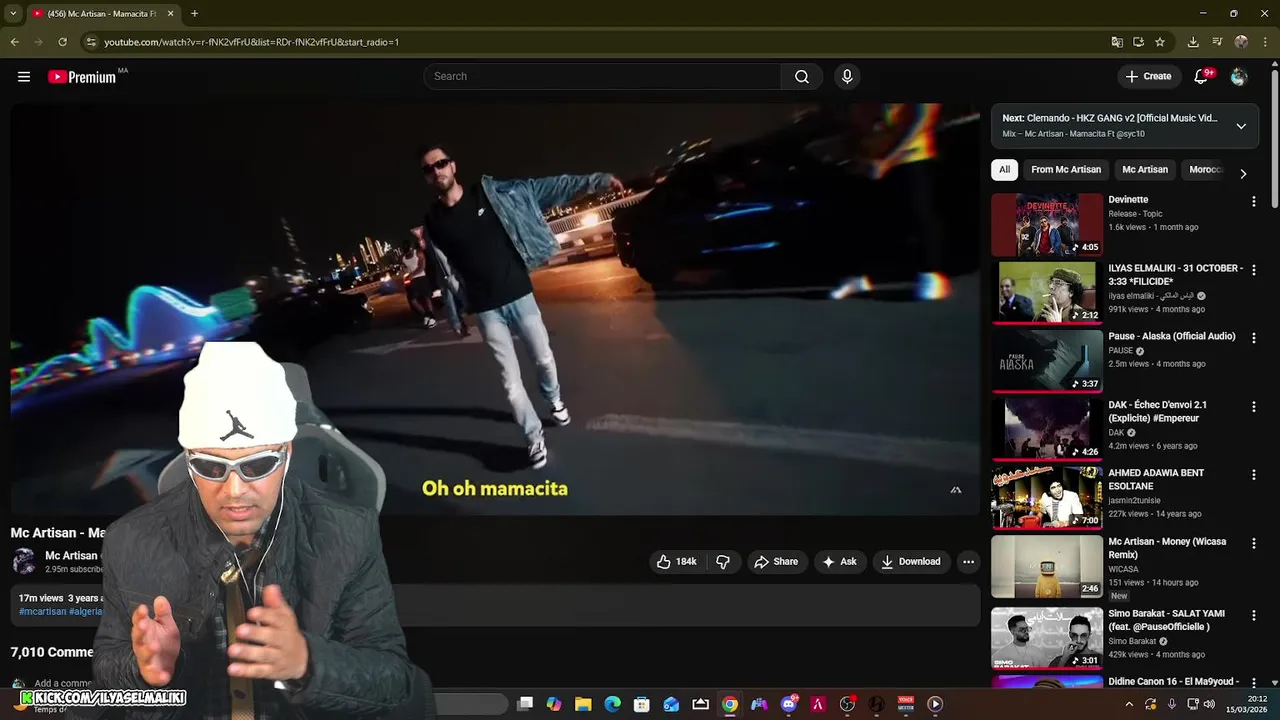Like the video with 184k likes

(677, 562)
